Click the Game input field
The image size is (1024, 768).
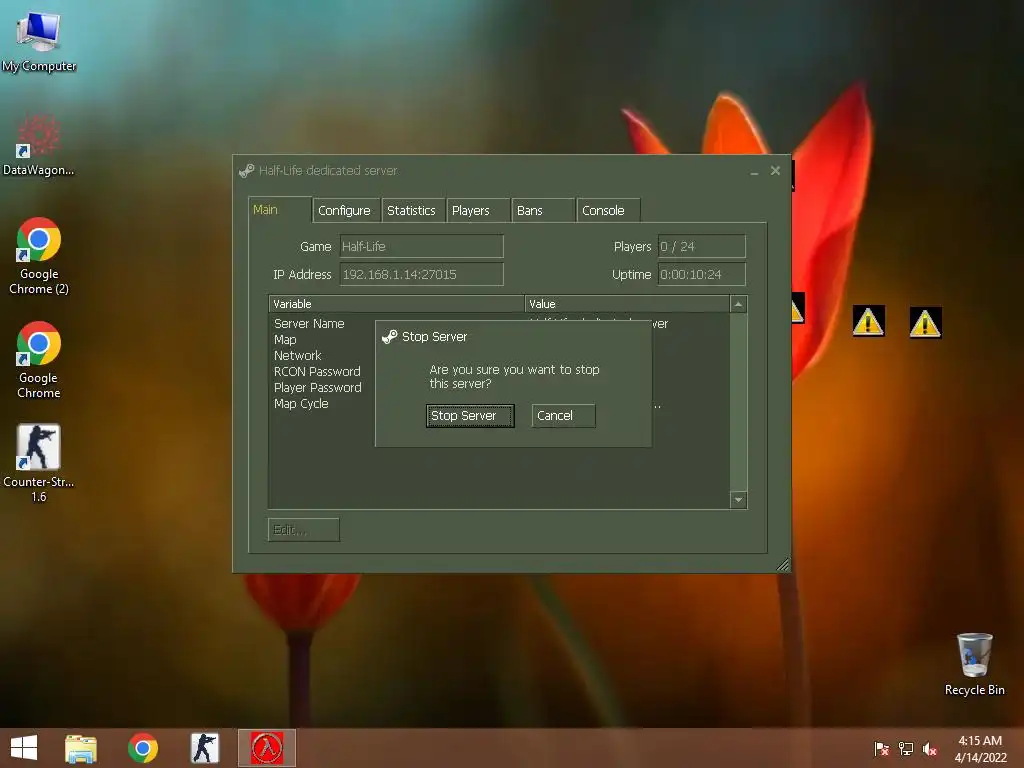click(421, 246)
